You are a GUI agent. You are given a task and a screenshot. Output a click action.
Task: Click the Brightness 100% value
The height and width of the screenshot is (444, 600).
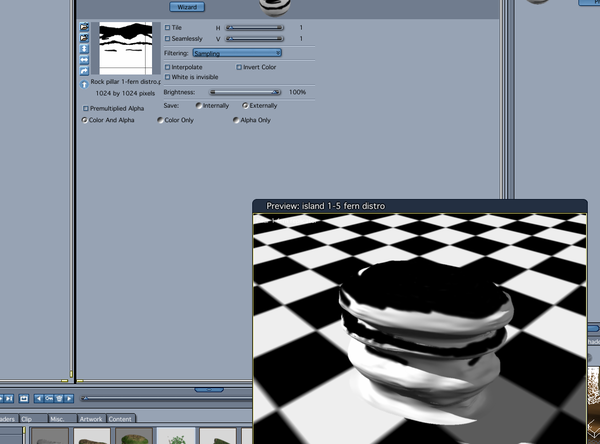coord(297,92)
